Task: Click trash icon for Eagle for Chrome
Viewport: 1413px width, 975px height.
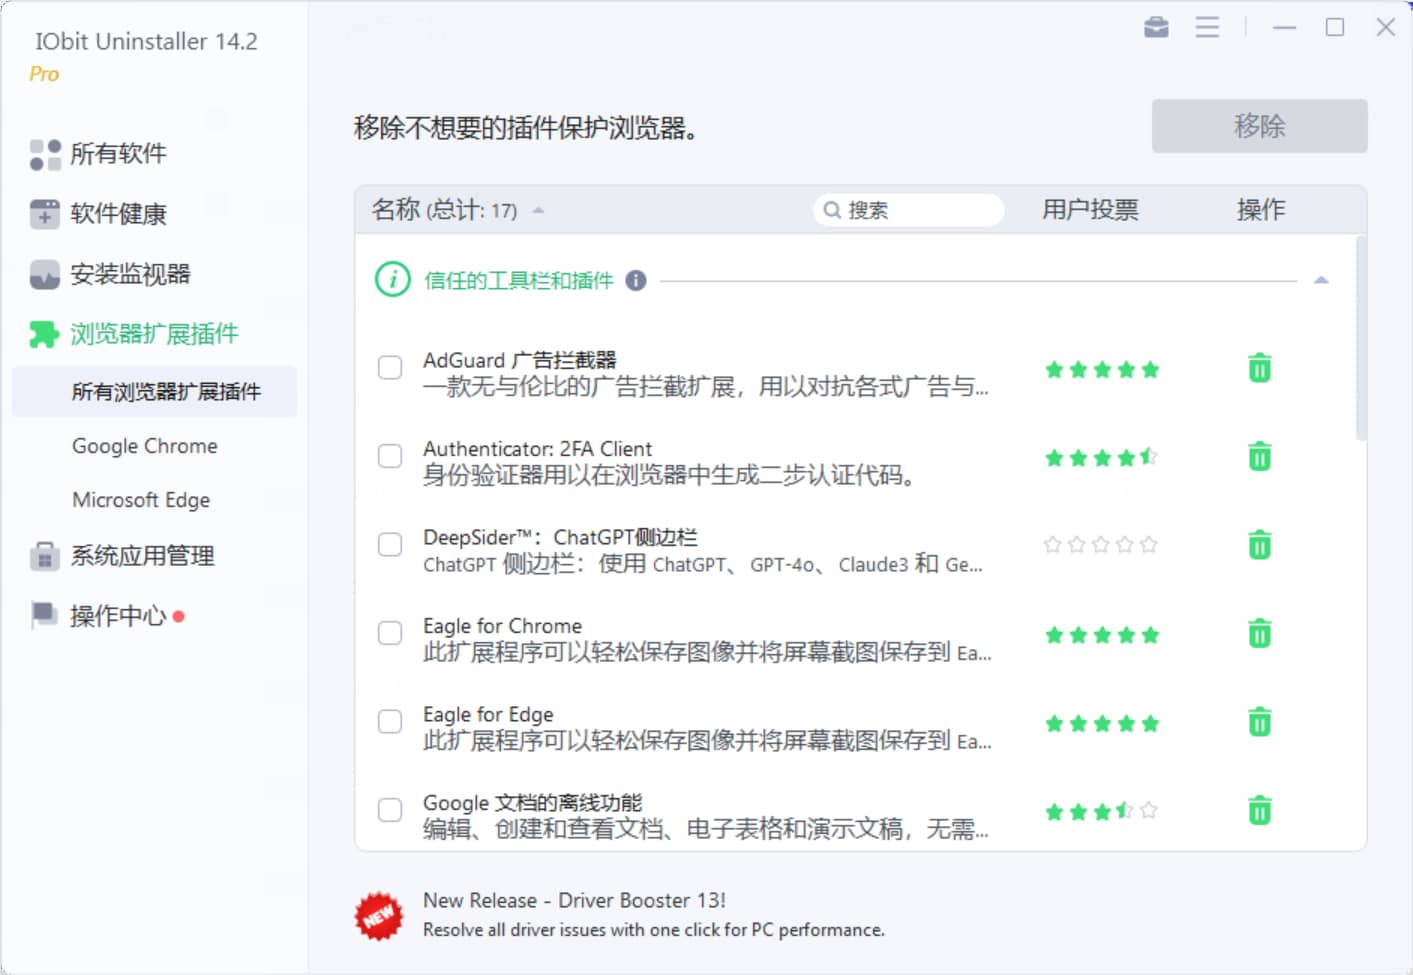Action: click(1259, 634)
